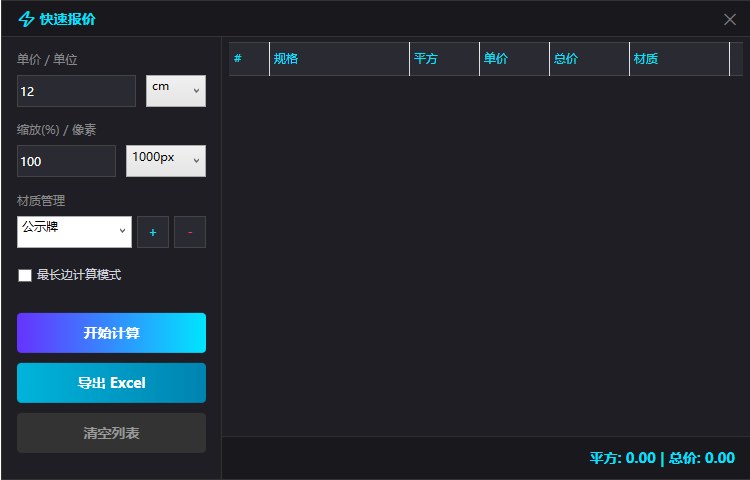Click the 平方: 0.00 | 总价: 0.00 summary text
Image resolution: width=750 pixels, height=480 pixels.
(662, 458)
